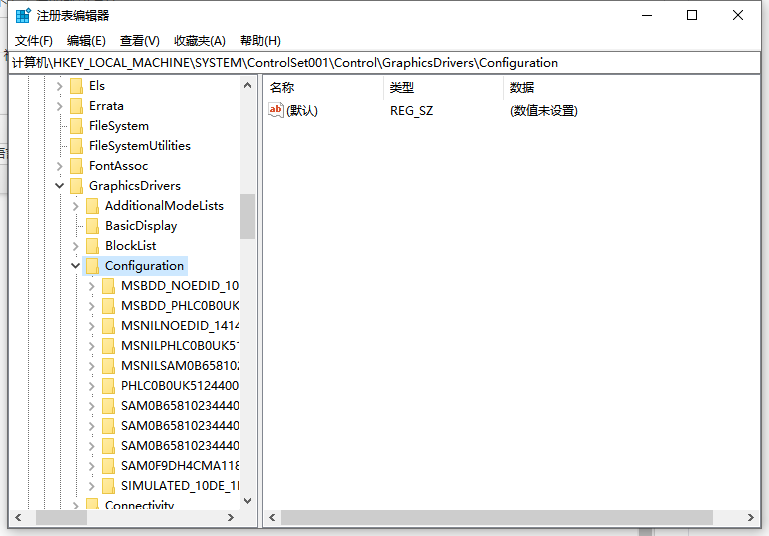This screenshot has height=536, width=769.
Task: Click the folder icon beside FileSystem
Action: tap(76, 126)
